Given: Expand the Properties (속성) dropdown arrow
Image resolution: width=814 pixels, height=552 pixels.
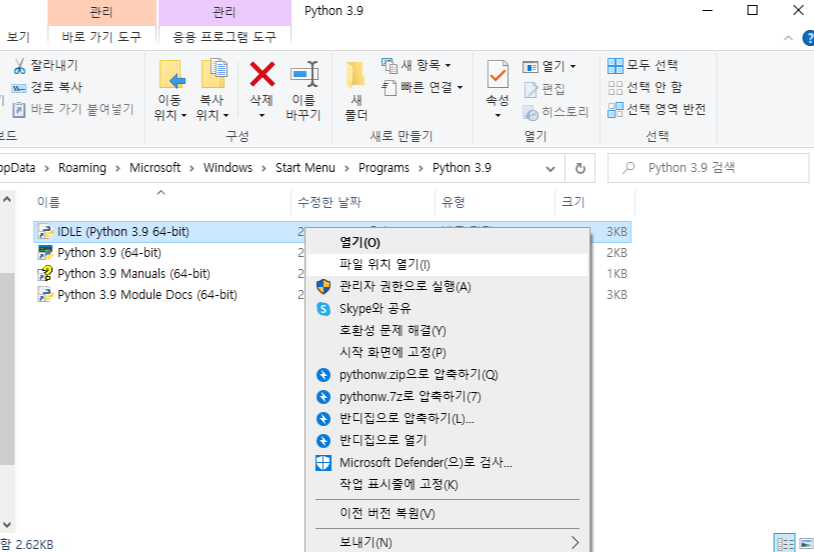Looking at the screenshot, I should point(497,115).
